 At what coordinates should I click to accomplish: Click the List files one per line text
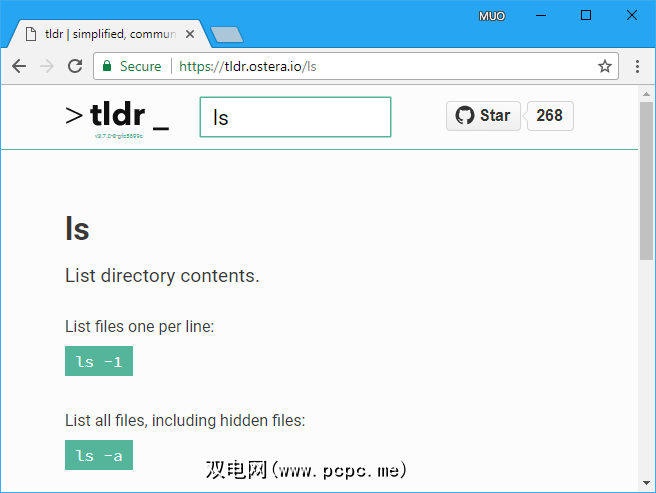coord(139,327)
